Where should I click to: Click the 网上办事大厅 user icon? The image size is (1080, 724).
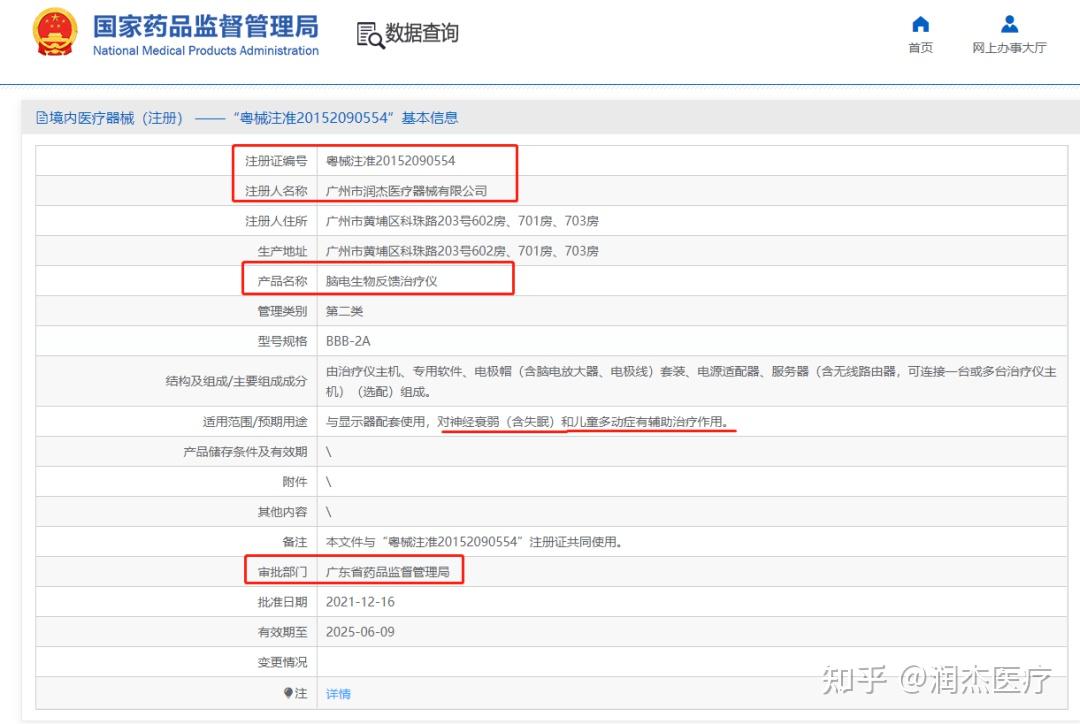1008,24
